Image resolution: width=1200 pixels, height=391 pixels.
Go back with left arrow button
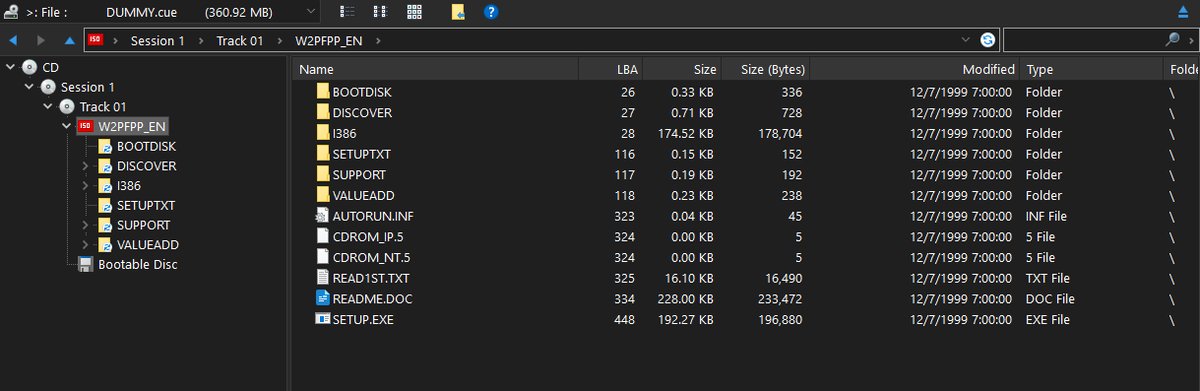[13, 40]
